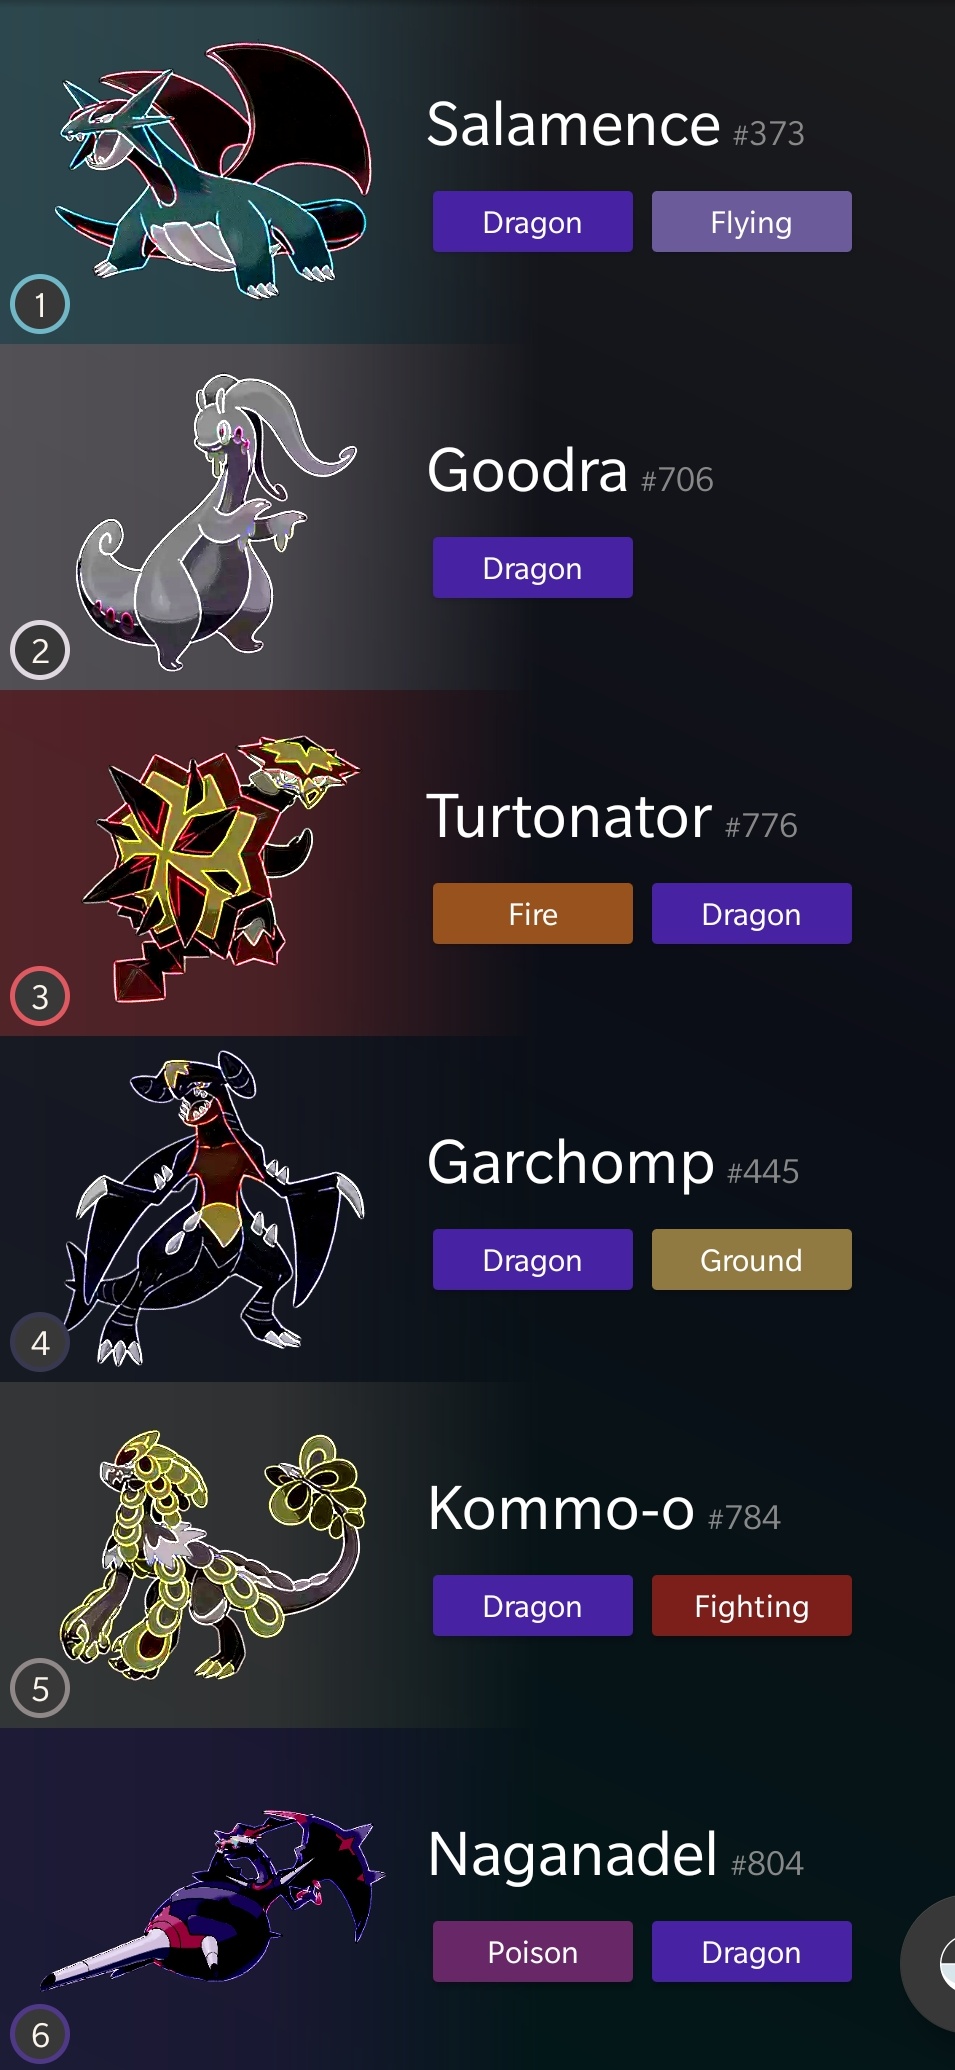Click Kommo-o's Fighting type tag

pos(752,1605)
